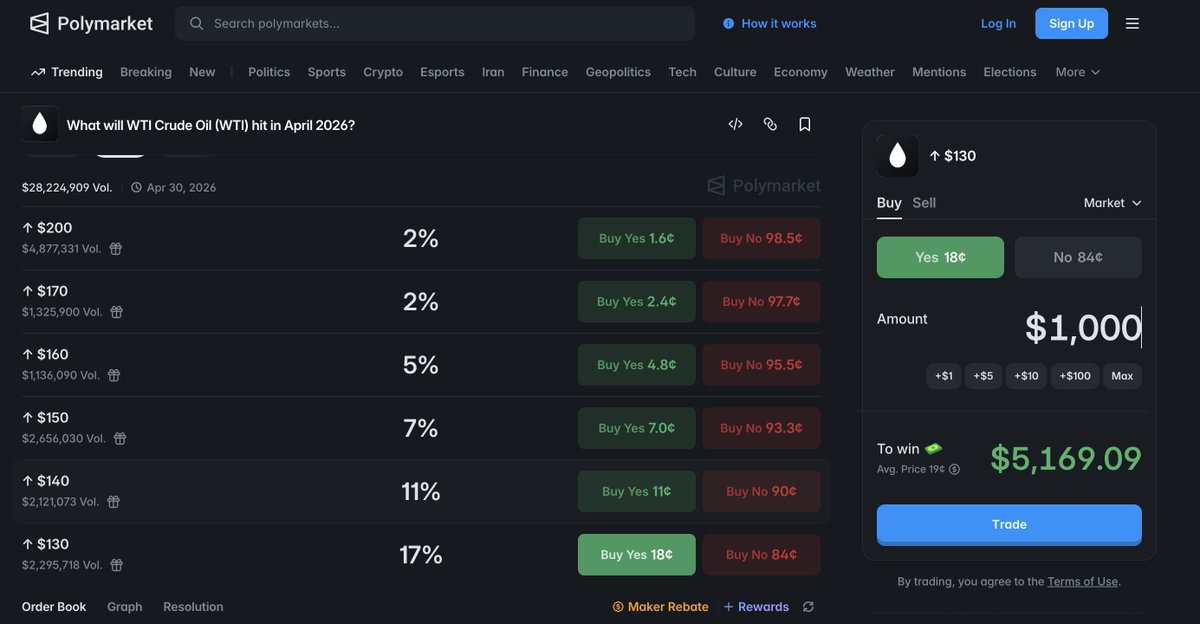This screenshot has height=624, width=1200.
Task: Switch to the Graph tab
Action: pyautogui.click(x=125, y=607)
